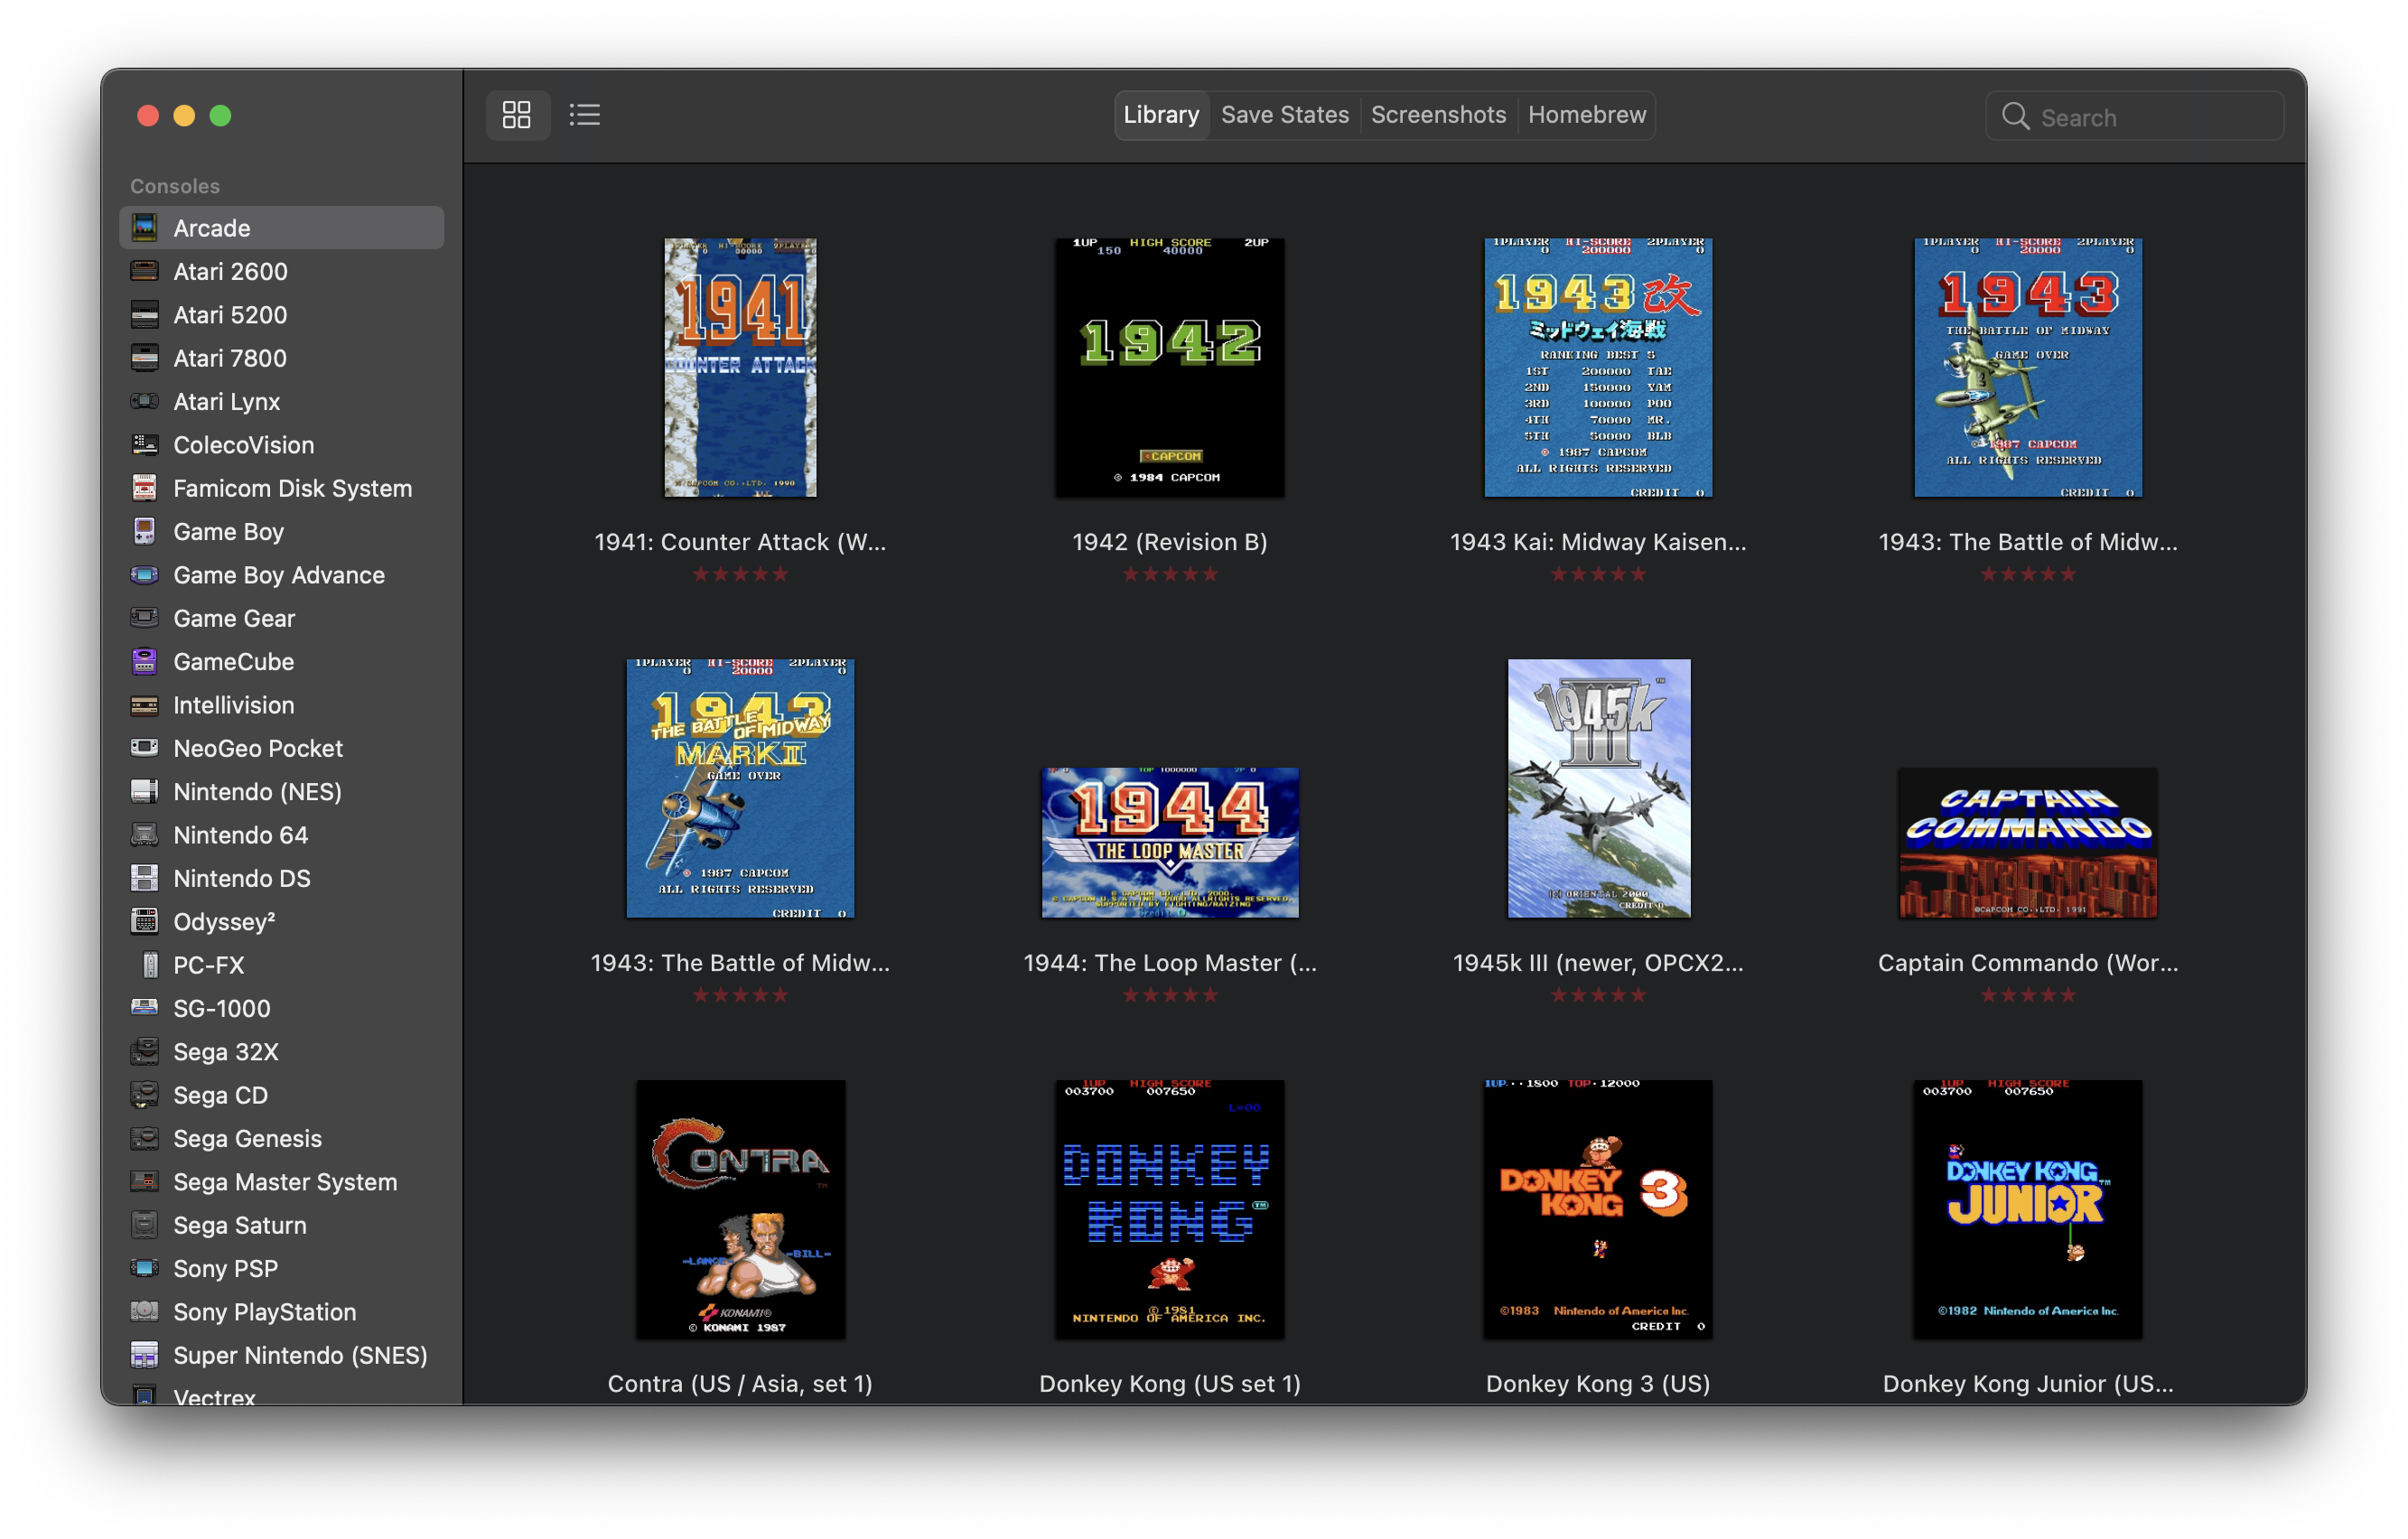This screenshot has width=2408, height=1539.
Task: Open the Homebrew tab
Action: pyautogui.click(x=1586, y=115)
